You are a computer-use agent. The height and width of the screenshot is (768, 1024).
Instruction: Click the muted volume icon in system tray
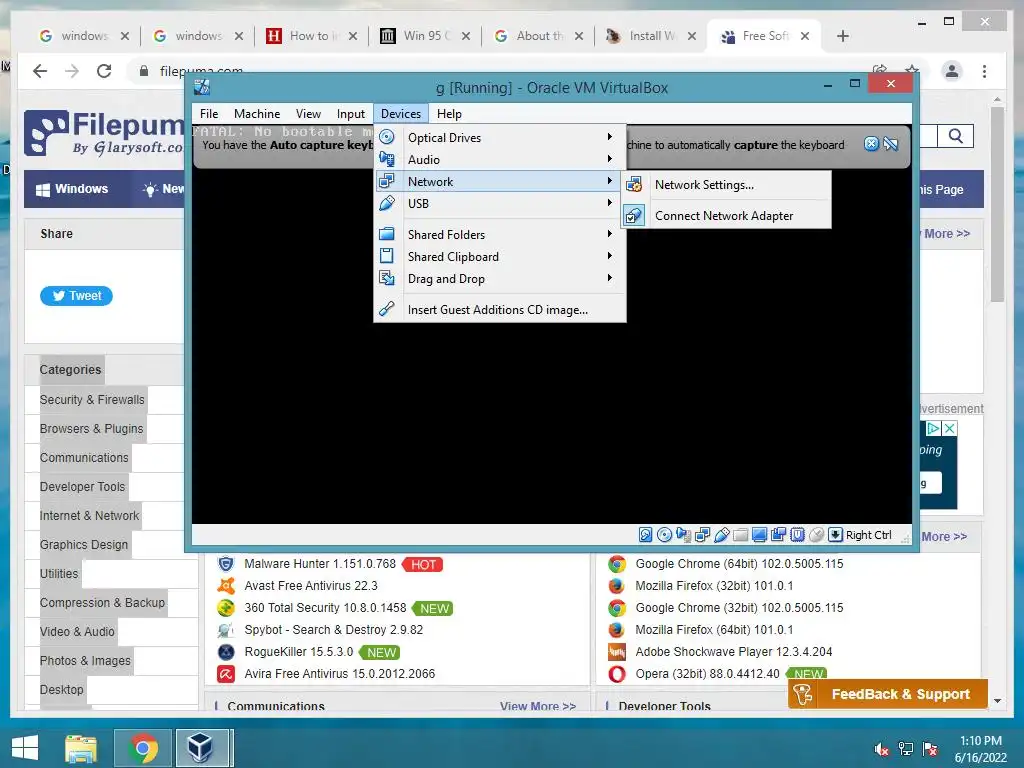tap(882, 748)
